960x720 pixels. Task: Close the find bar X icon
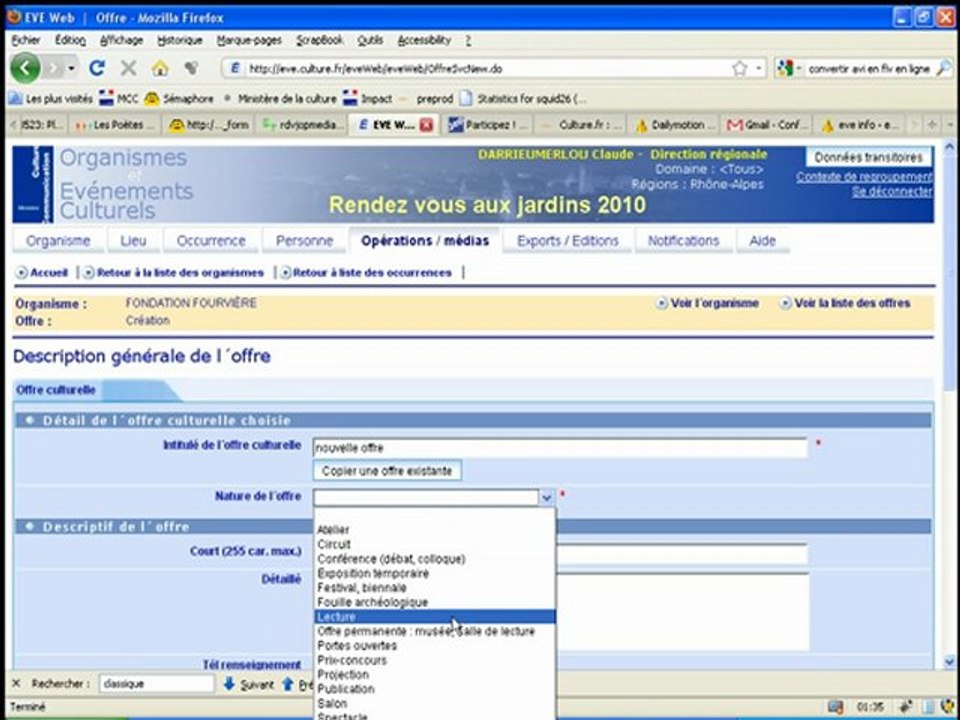(x=17, y=683)
